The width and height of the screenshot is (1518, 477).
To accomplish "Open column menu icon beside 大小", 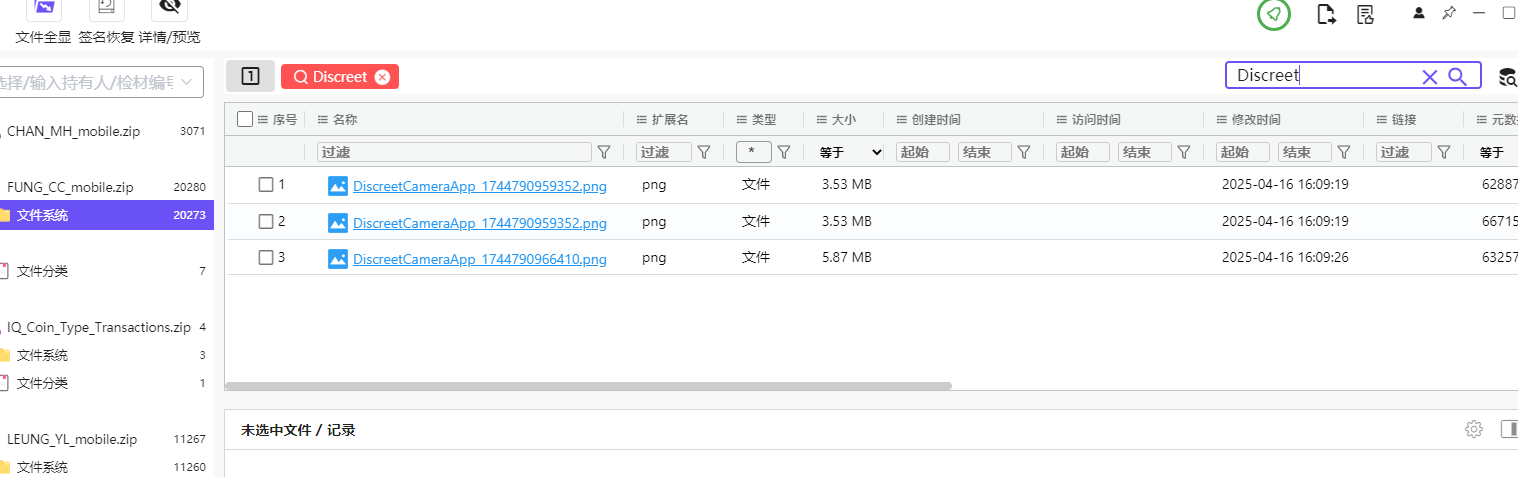I will (822, 119).
